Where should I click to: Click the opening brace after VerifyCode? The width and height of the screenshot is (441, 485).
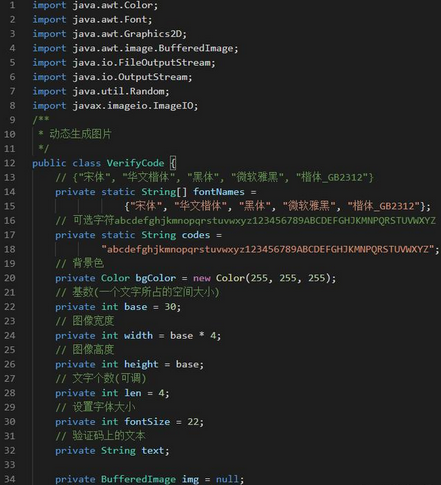coord(173,163)
